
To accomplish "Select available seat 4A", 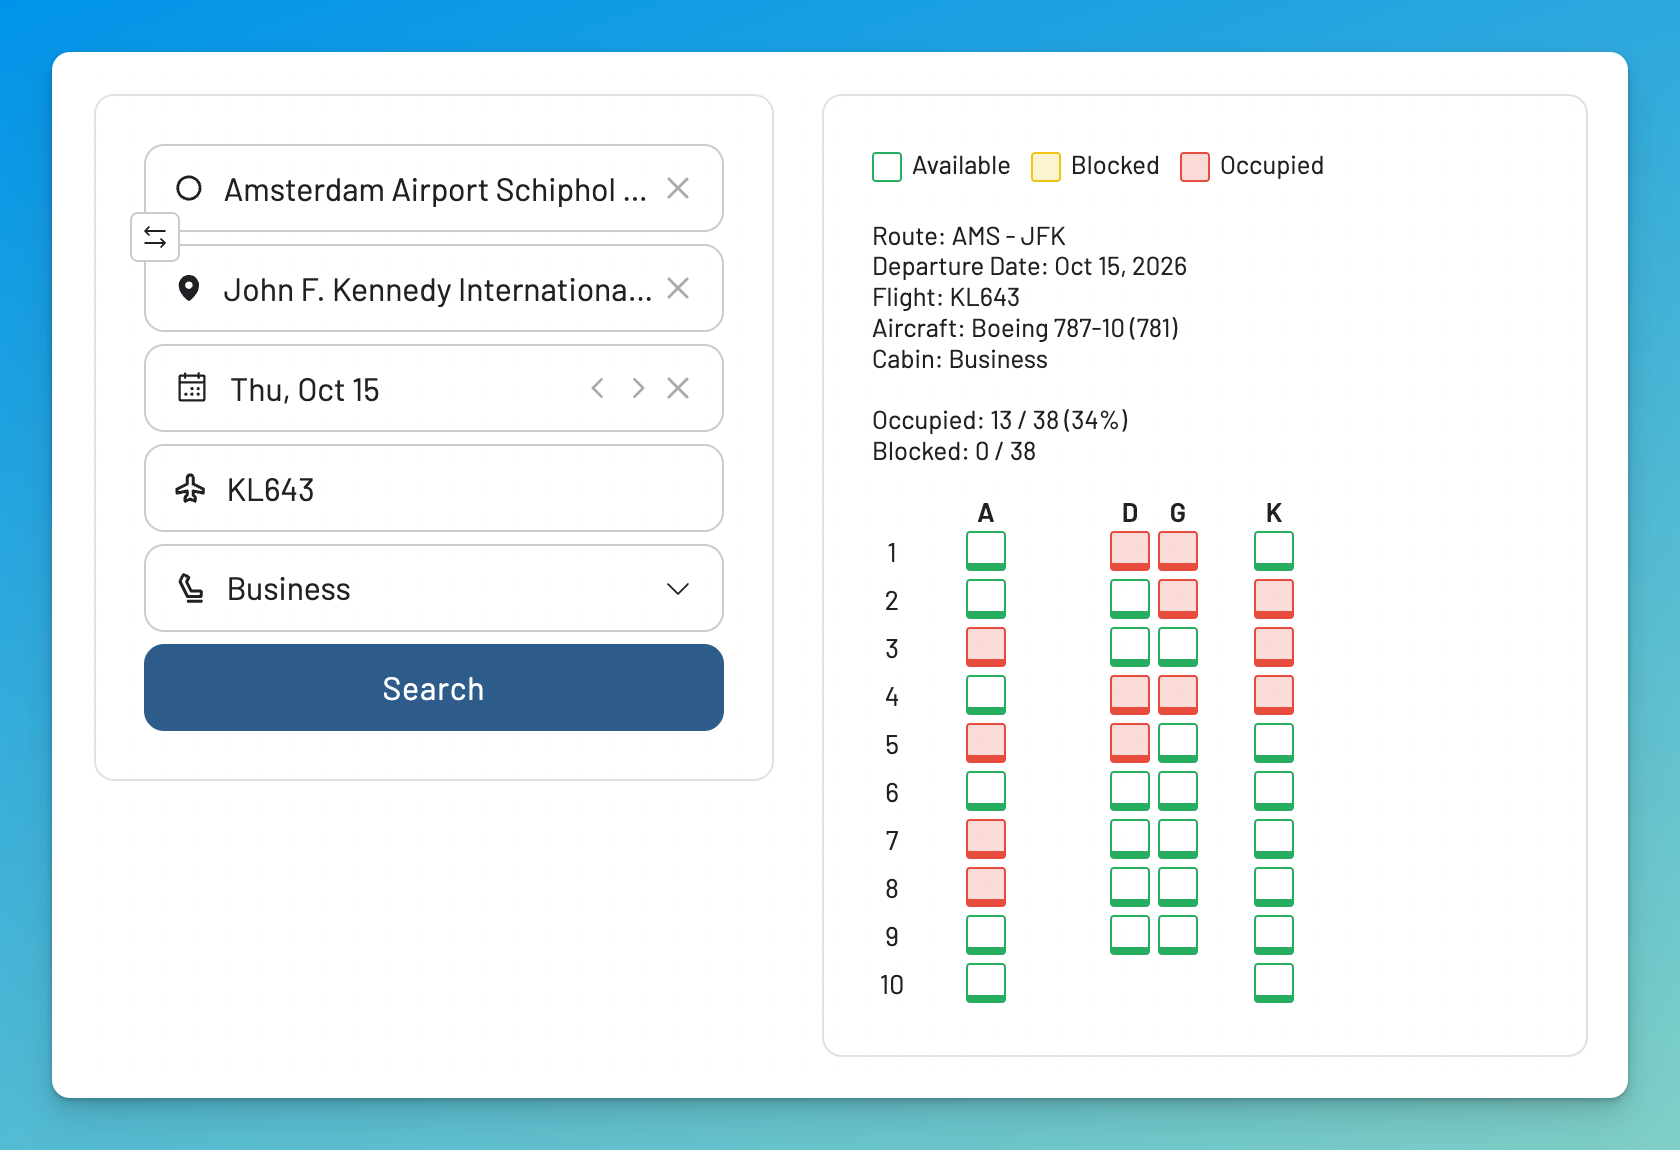I will point(986,695).
